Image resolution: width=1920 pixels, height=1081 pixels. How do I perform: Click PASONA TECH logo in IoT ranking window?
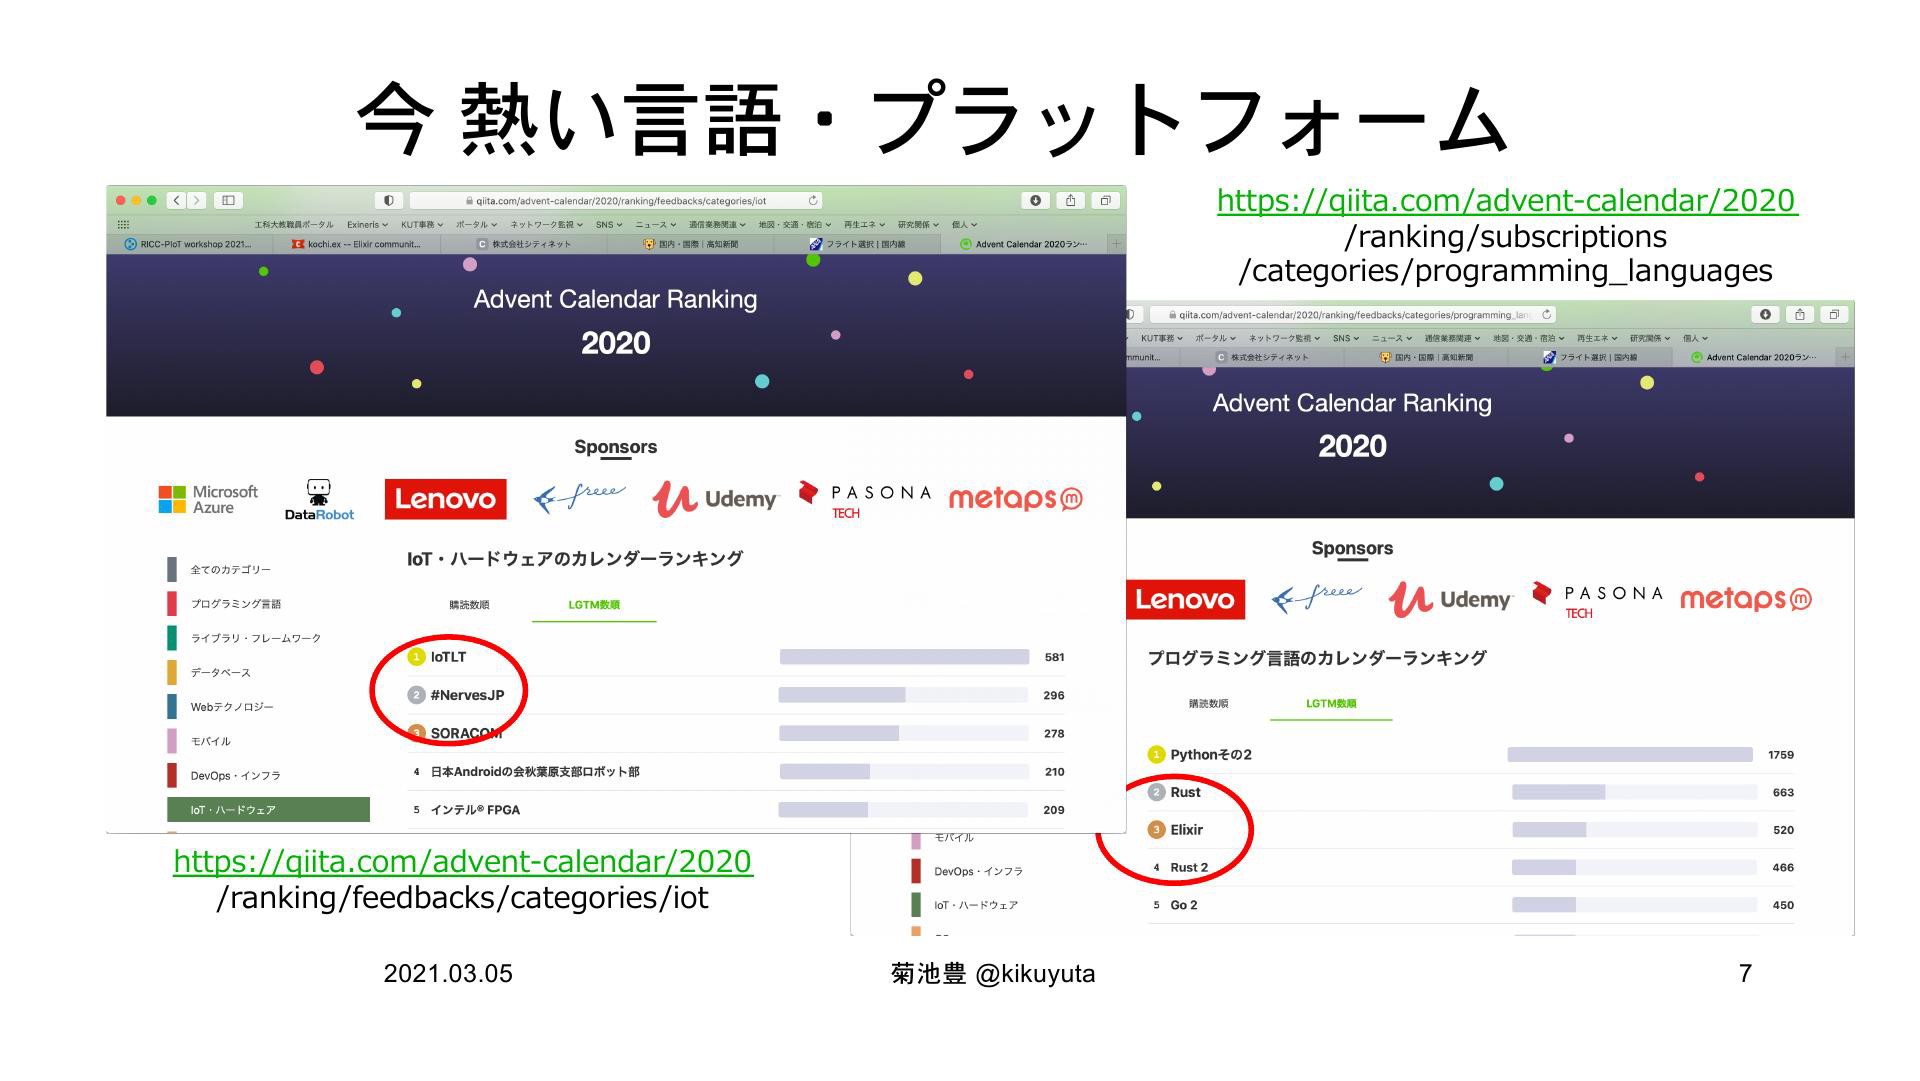pyautogui.click(x=865, y=499)
